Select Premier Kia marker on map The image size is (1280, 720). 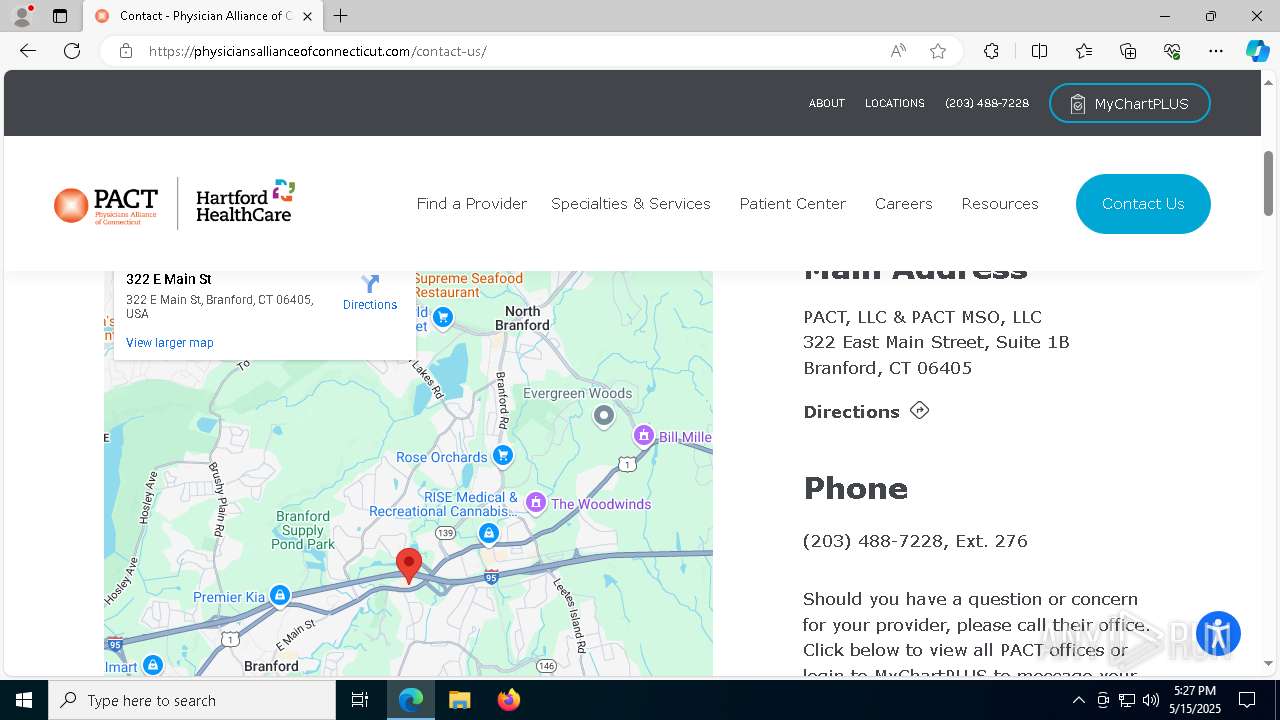tap(280, 596)
